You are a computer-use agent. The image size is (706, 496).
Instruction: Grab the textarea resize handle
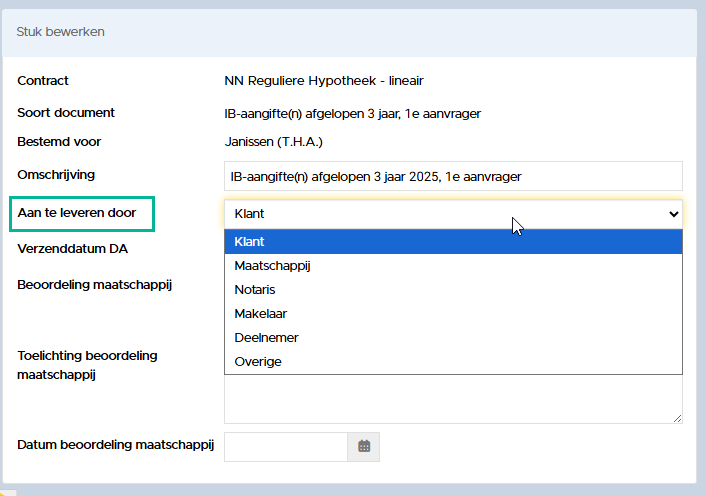[x=677, y=419]
